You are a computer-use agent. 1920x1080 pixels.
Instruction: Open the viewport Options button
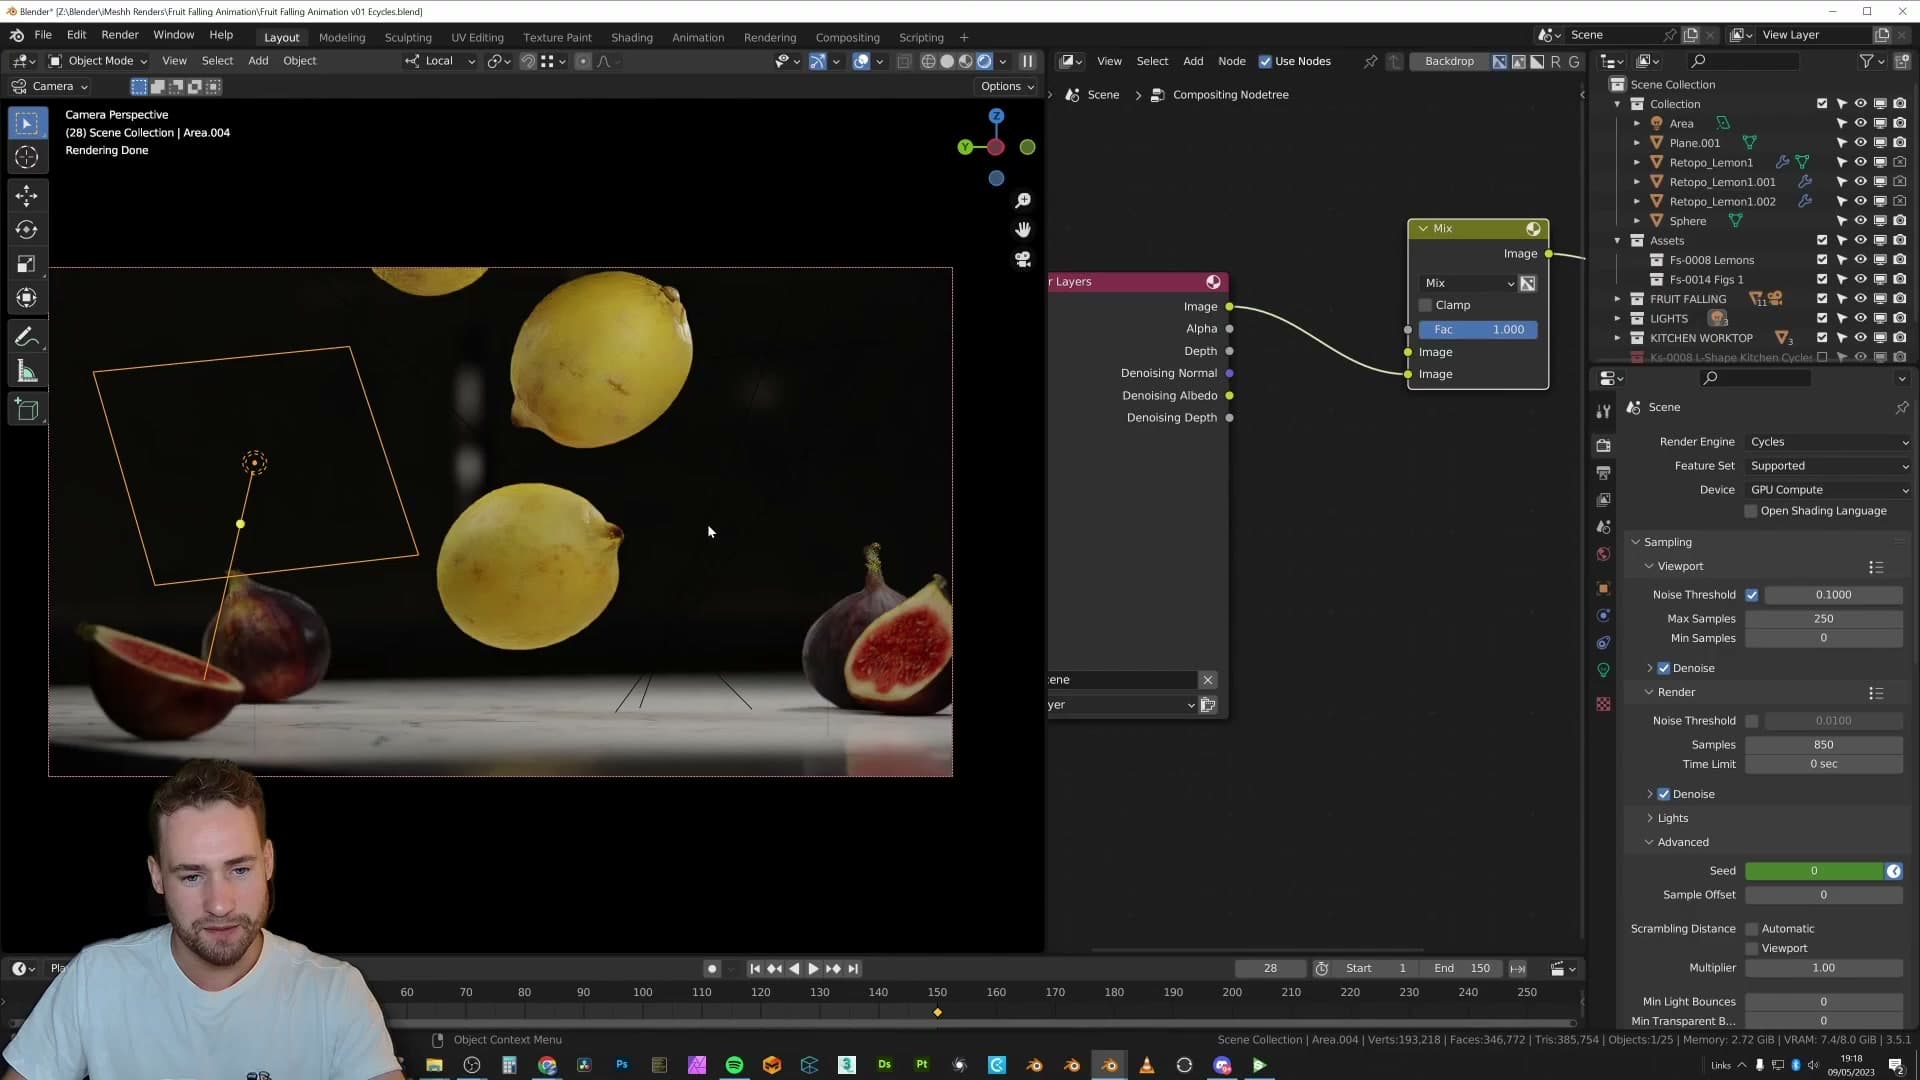(1007, 86)
